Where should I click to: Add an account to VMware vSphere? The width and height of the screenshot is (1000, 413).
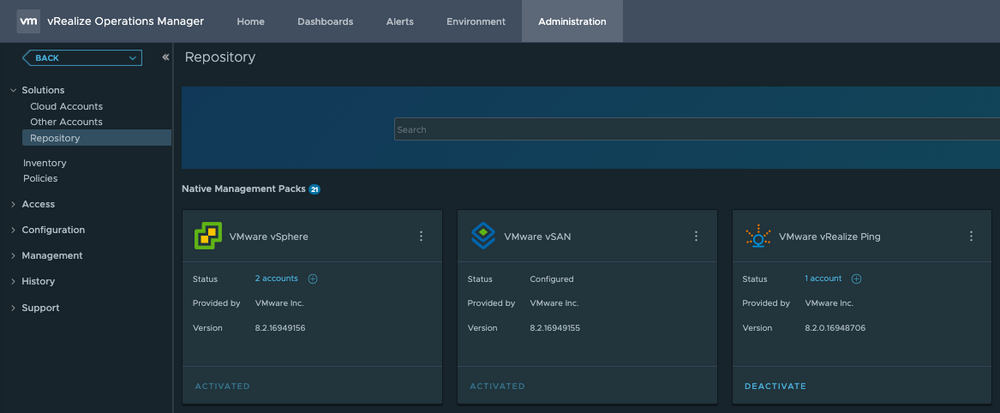point(313,279)
